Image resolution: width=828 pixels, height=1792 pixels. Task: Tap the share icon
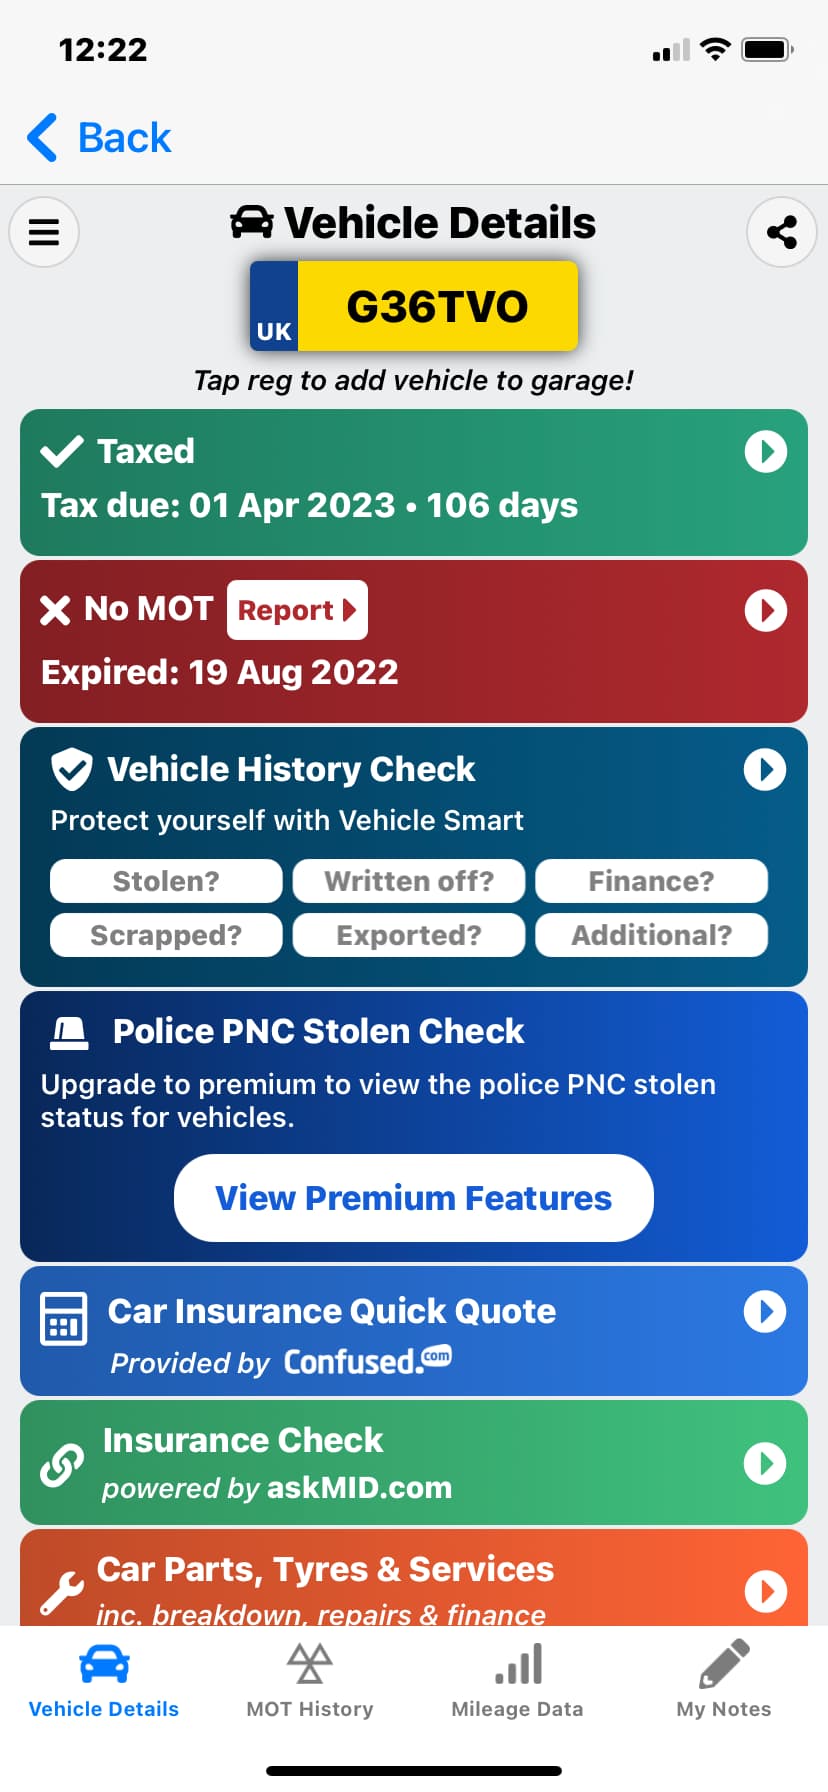[x=782, y=232]
